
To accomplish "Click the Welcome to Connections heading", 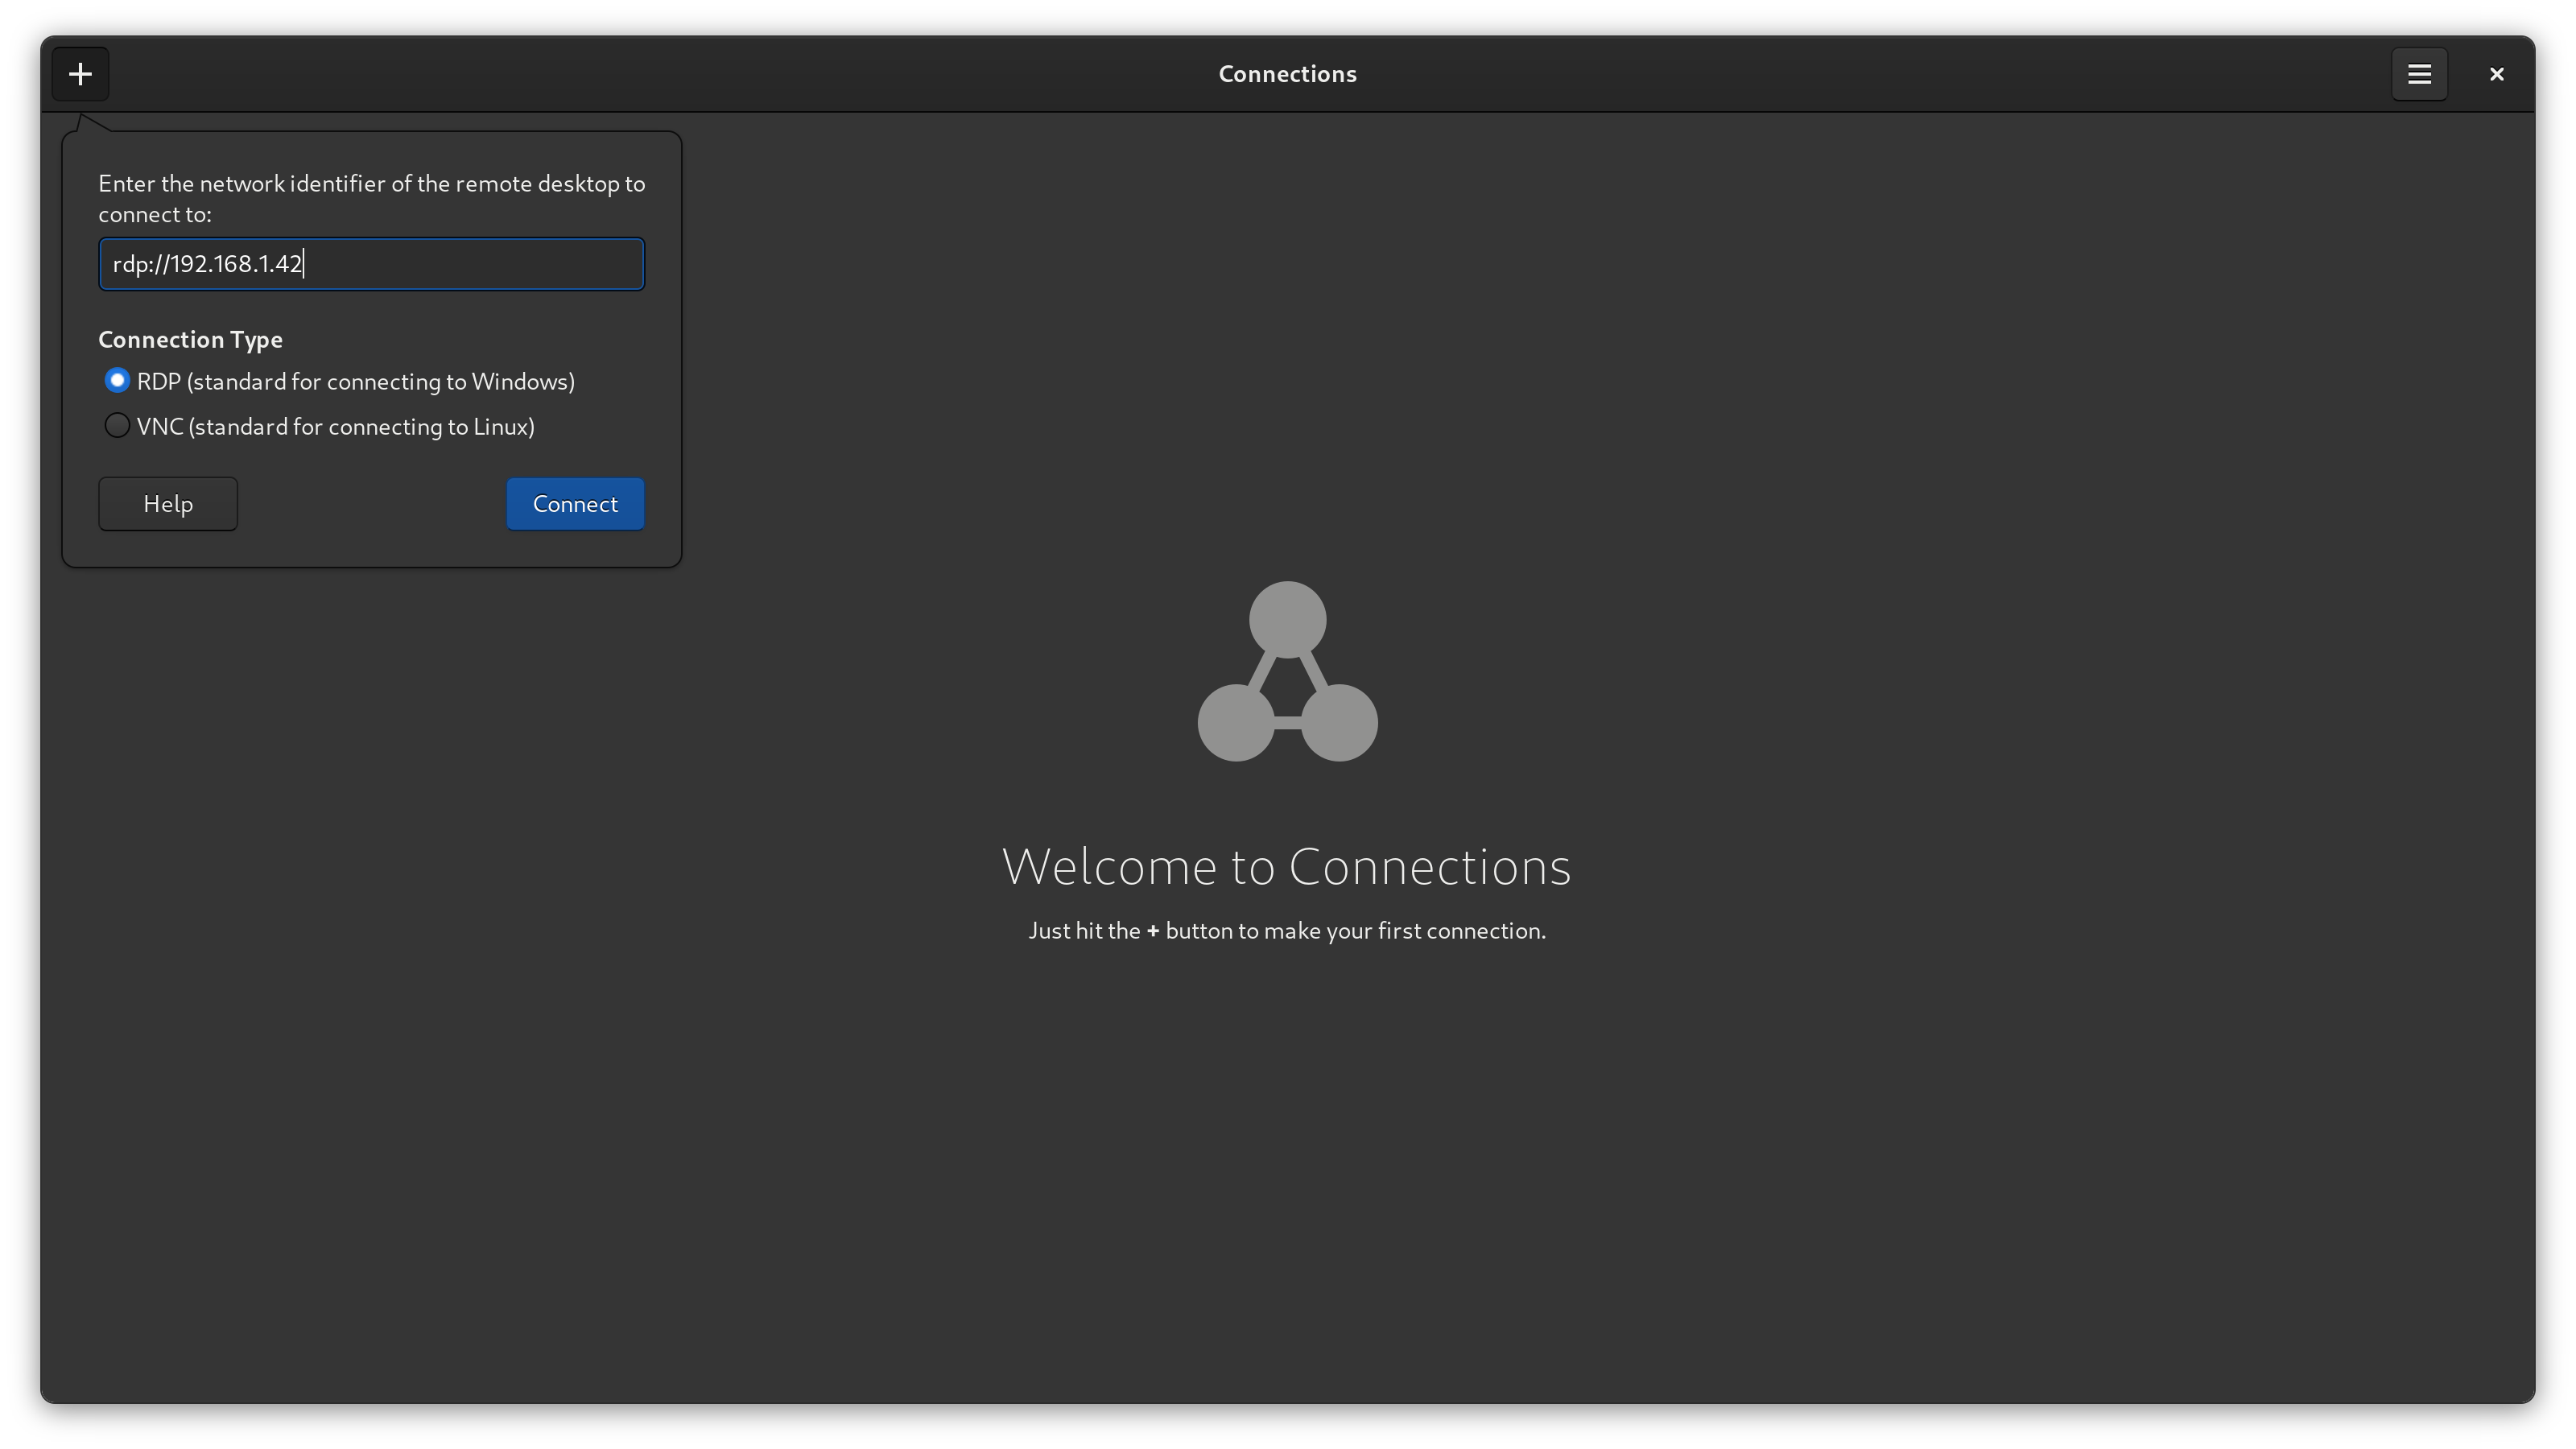I will [1287, 866].
